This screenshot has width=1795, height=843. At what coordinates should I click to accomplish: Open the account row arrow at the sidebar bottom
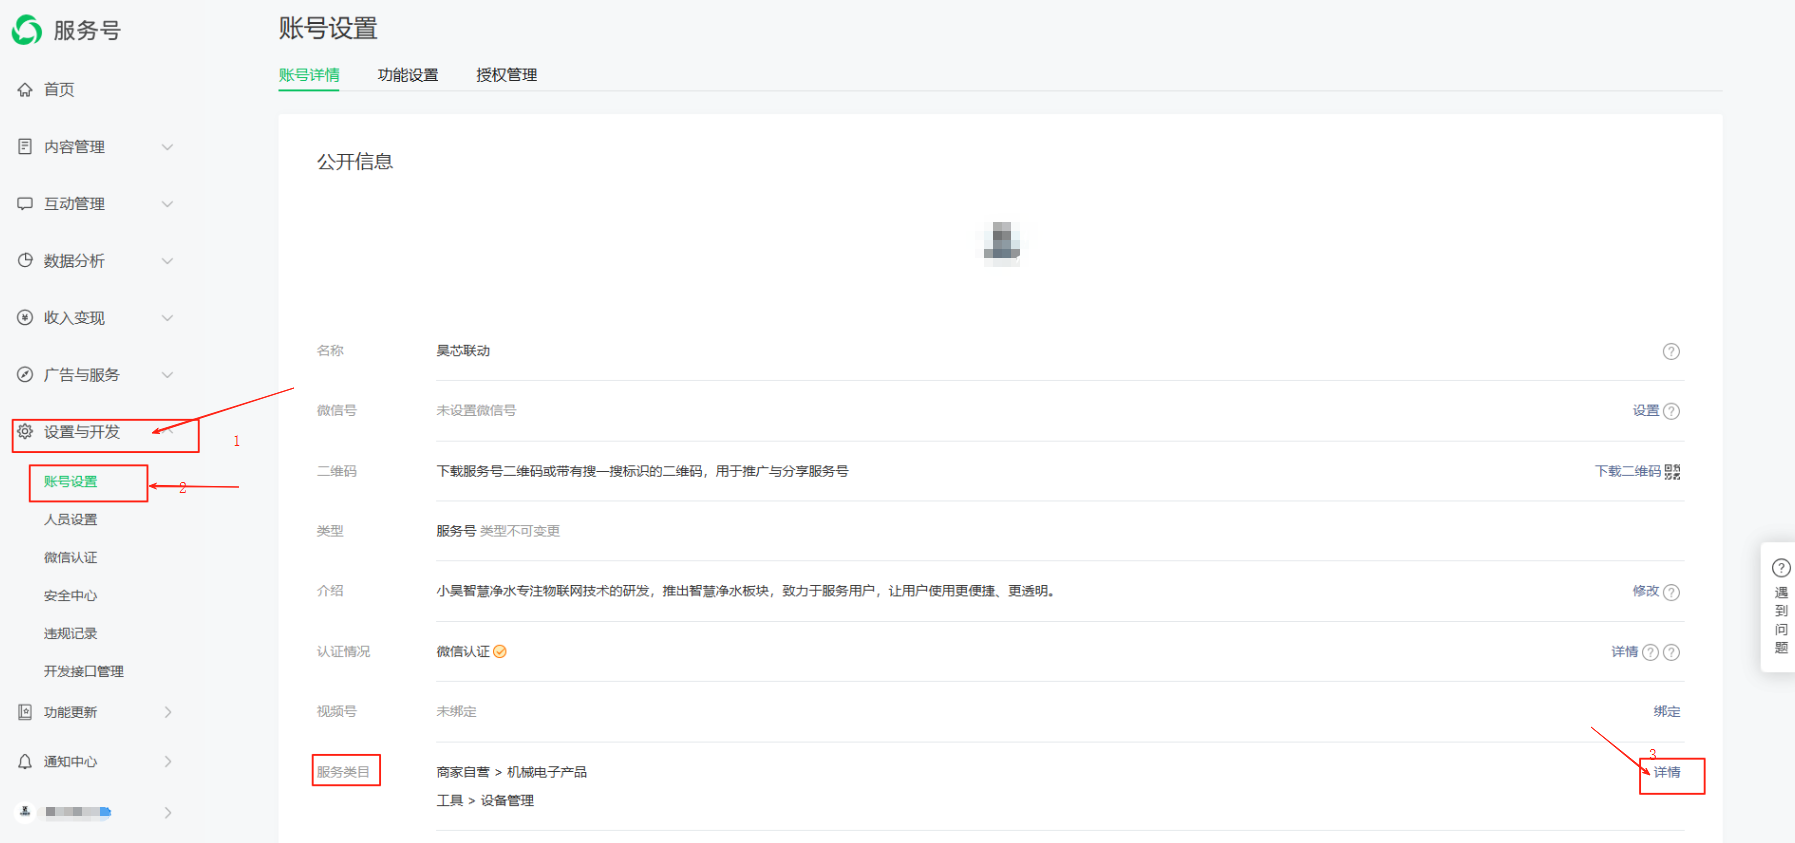(168, 812)
